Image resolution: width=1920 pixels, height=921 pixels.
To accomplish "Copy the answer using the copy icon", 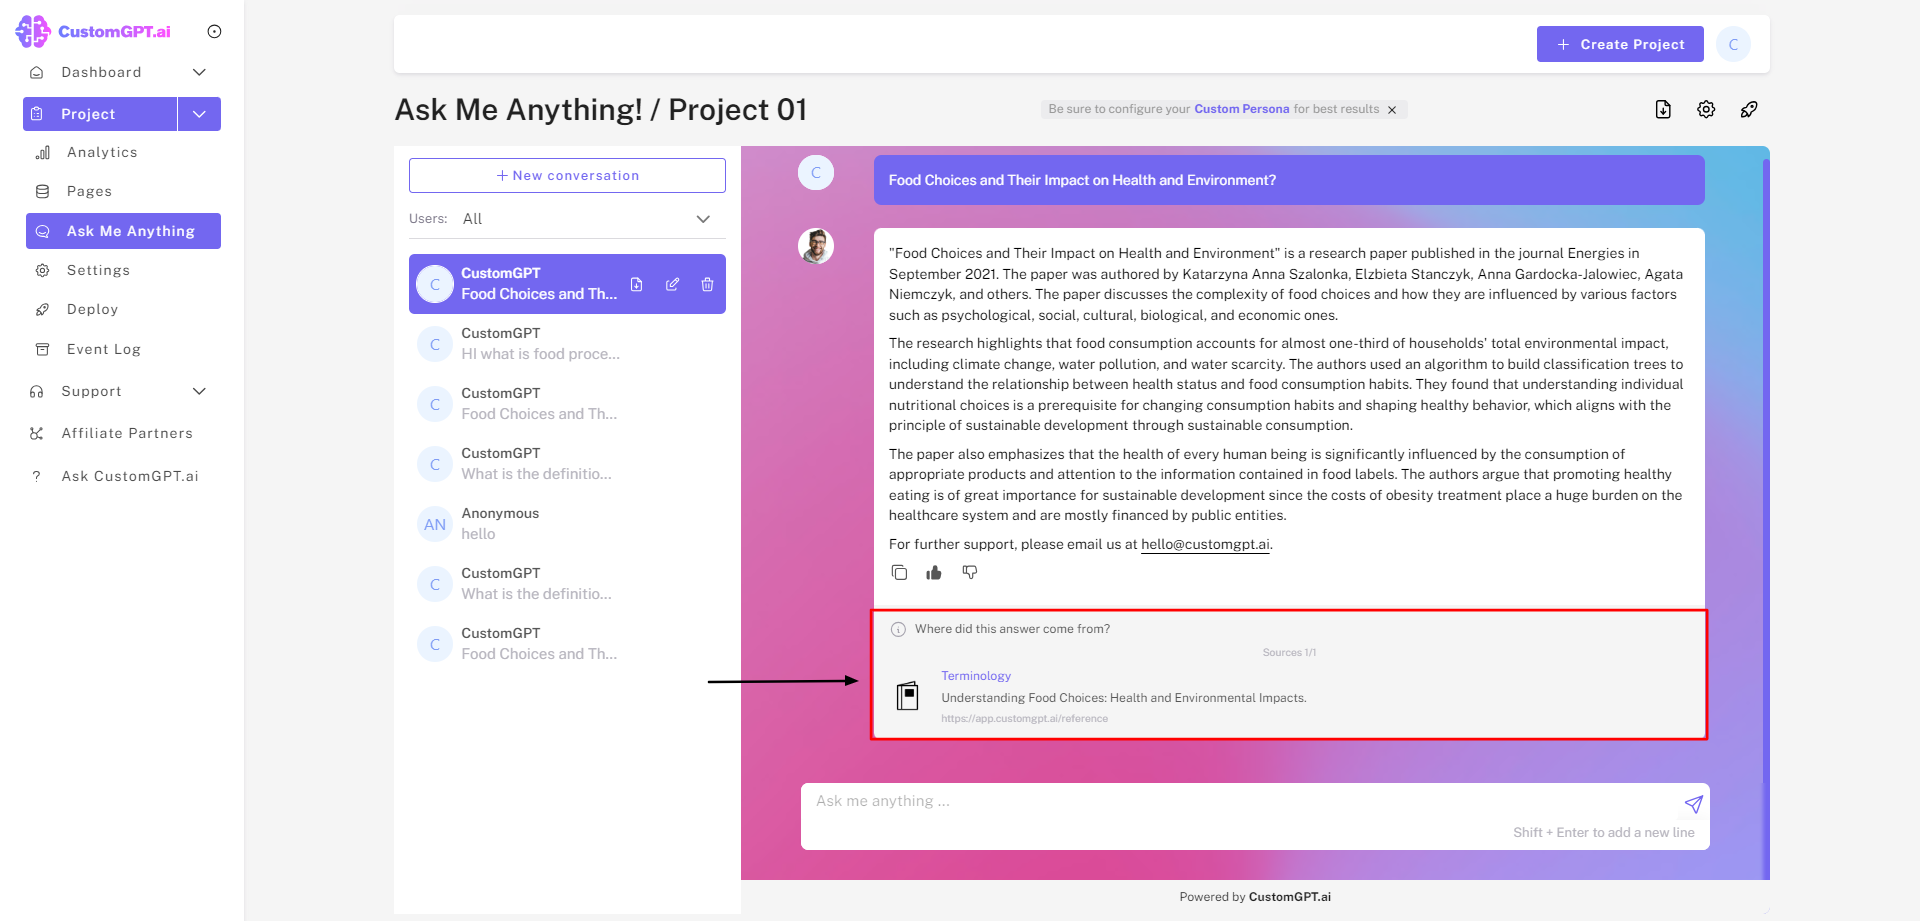I will 899,573.
